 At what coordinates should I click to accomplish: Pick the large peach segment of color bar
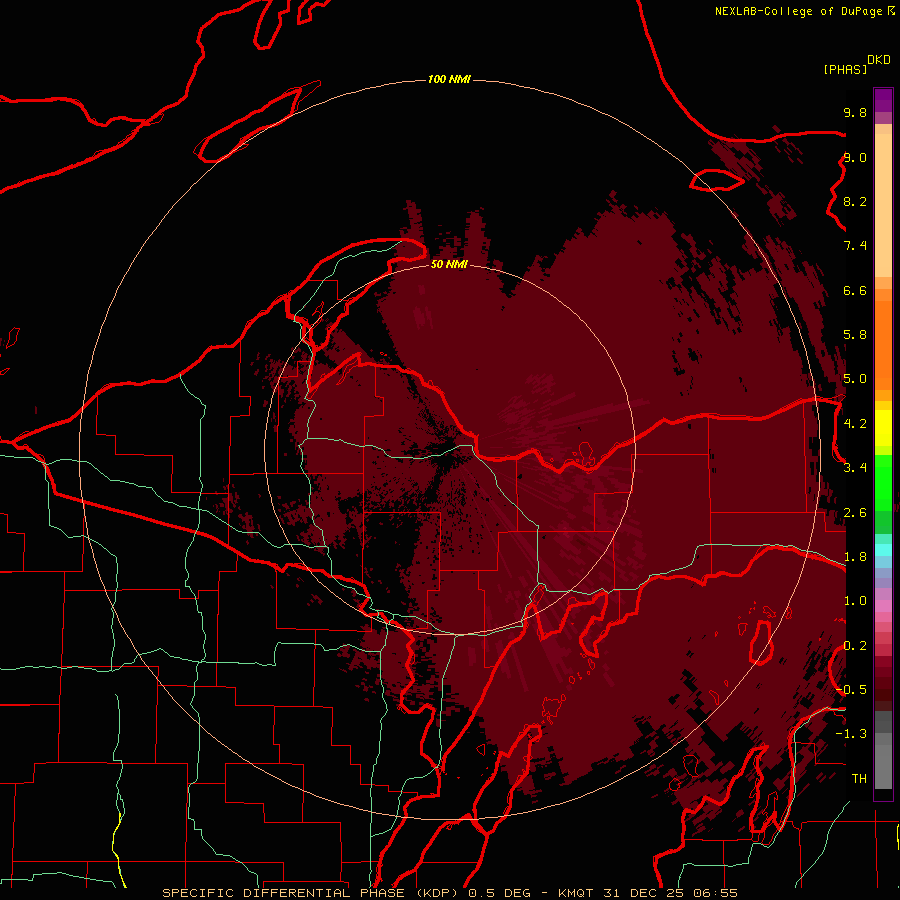[883, 205]
